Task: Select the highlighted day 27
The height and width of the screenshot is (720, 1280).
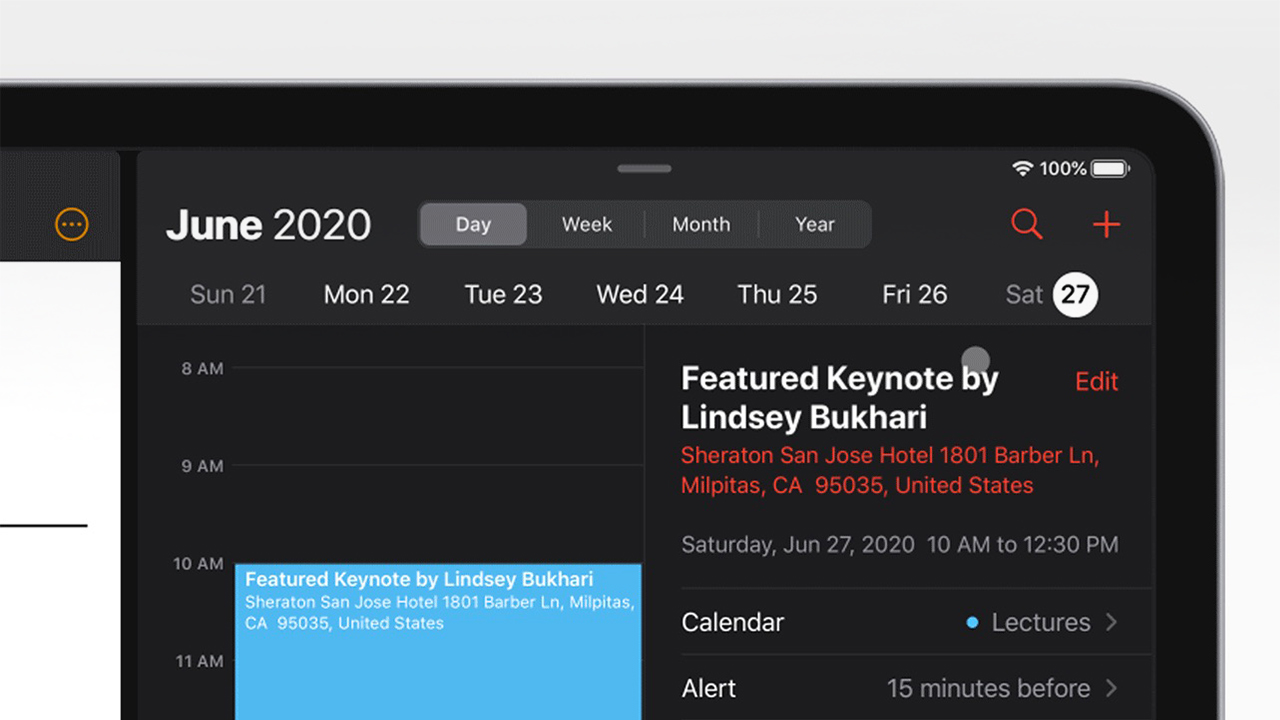Action: click(x=1075, y=294)
